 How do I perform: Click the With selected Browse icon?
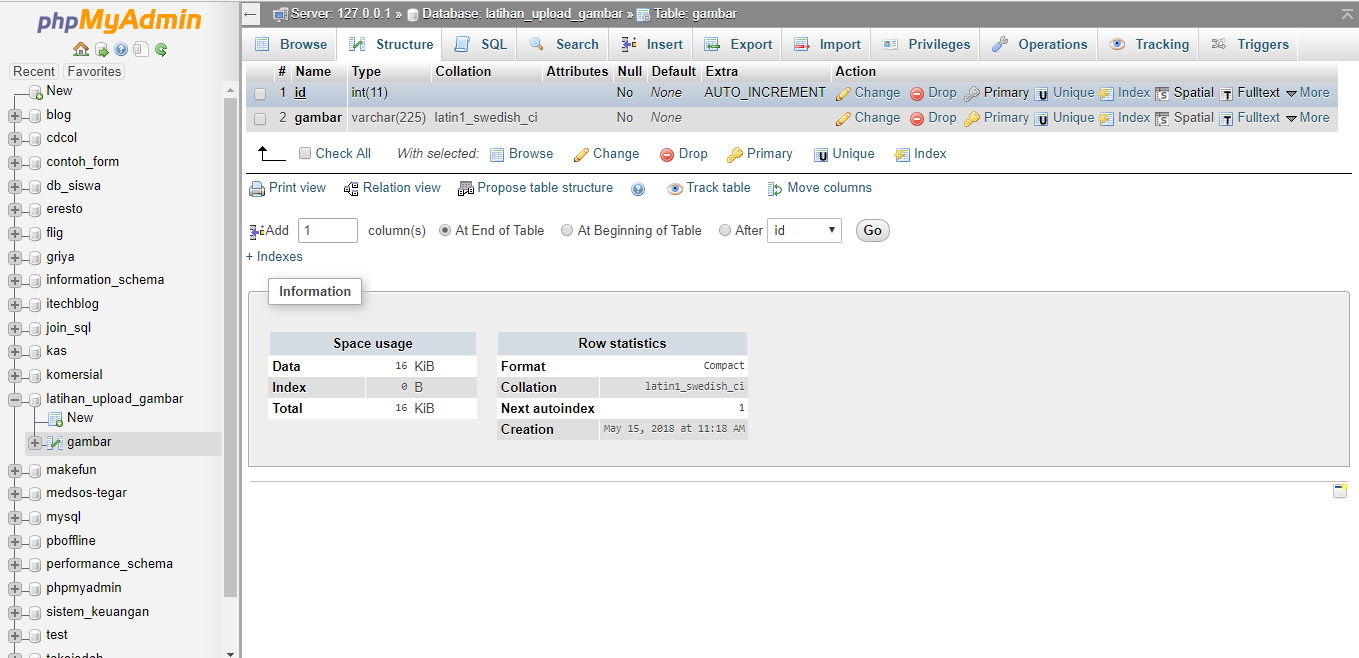click(x=497, y=155)
